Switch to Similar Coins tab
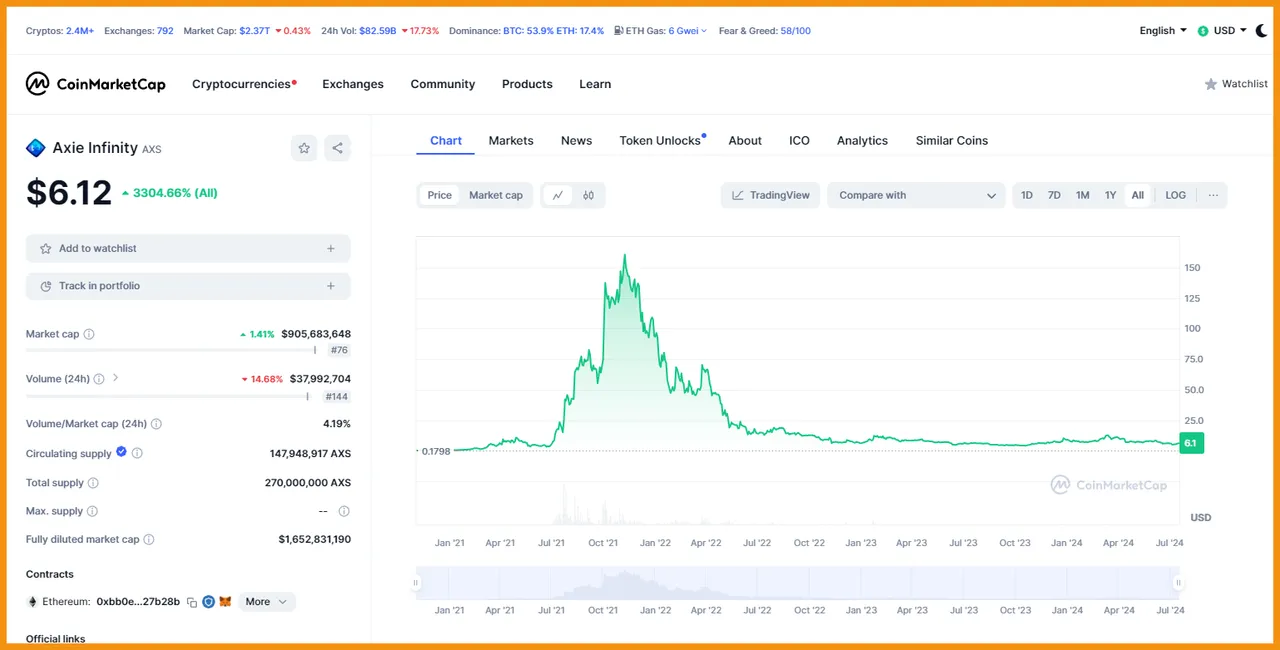1280x650 pixels. click(x=952, y=141)
